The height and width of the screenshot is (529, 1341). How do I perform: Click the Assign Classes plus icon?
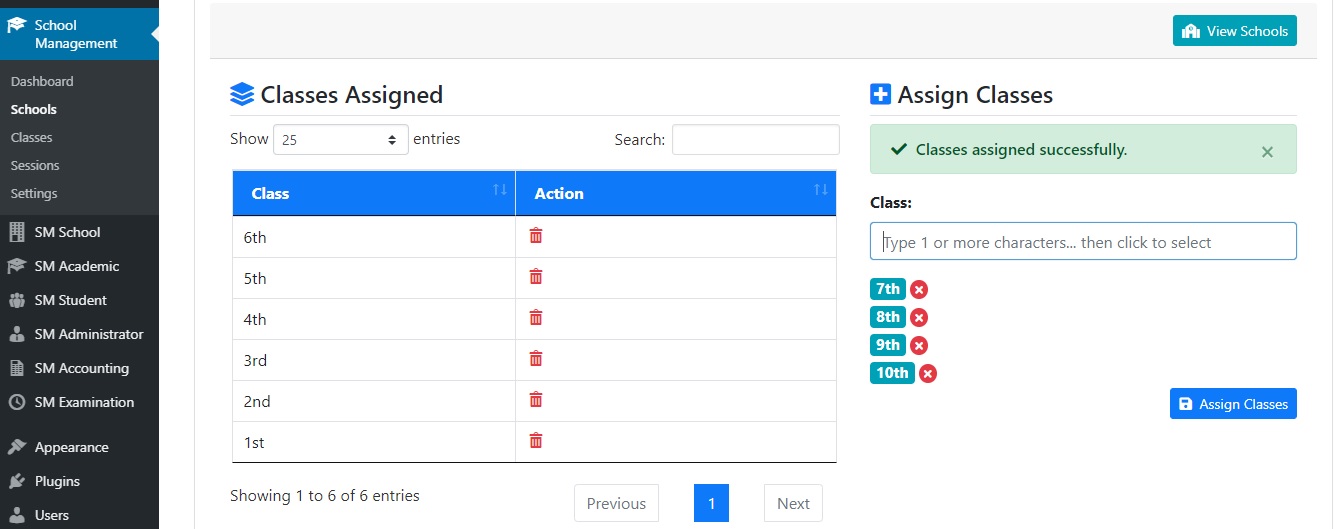(x=880, y=95)
